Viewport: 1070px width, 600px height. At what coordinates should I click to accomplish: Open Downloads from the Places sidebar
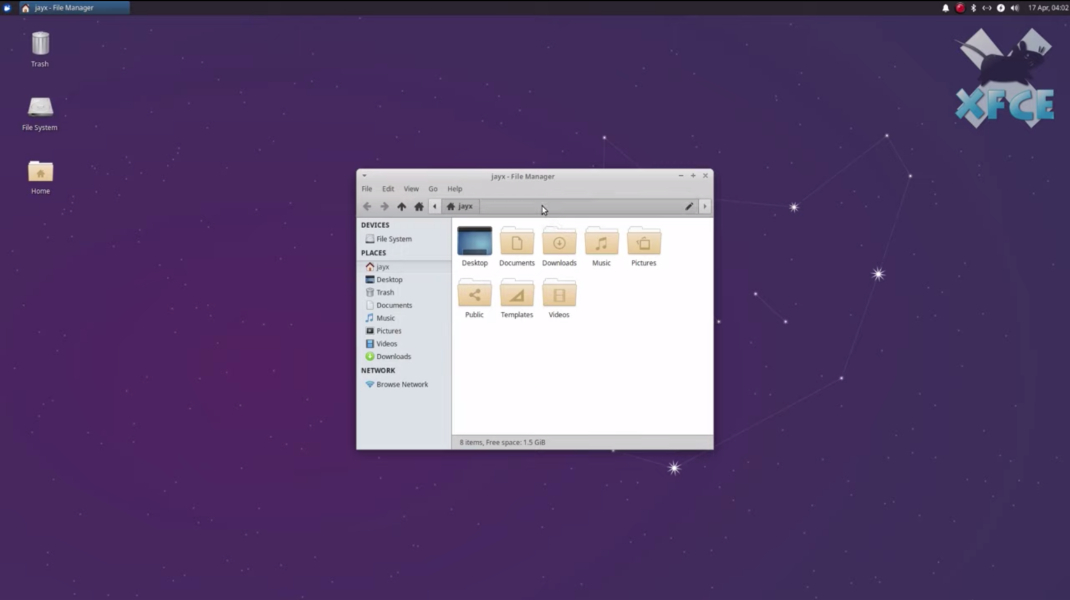pyautogui.click(x=394, y=356)
